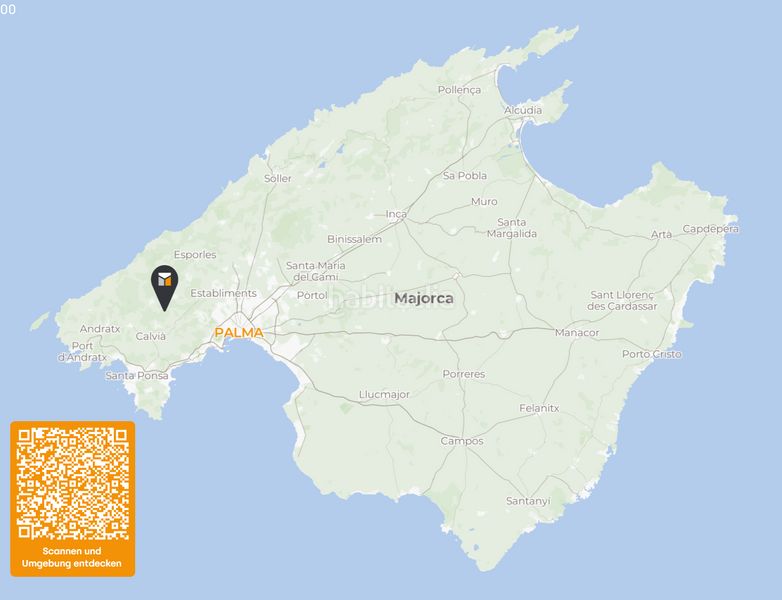Screen dimensions: 782x600
Task: Click the Porto Cristo label
Action: (651, 354)
